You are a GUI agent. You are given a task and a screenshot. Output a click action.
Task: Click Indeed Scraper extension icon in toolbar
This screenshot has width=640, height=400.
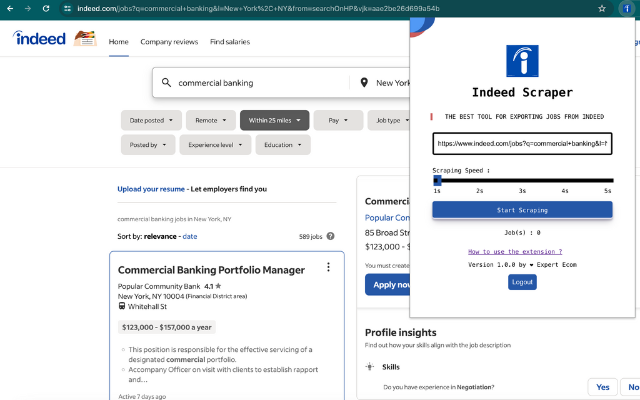click(x=627, y=8)
